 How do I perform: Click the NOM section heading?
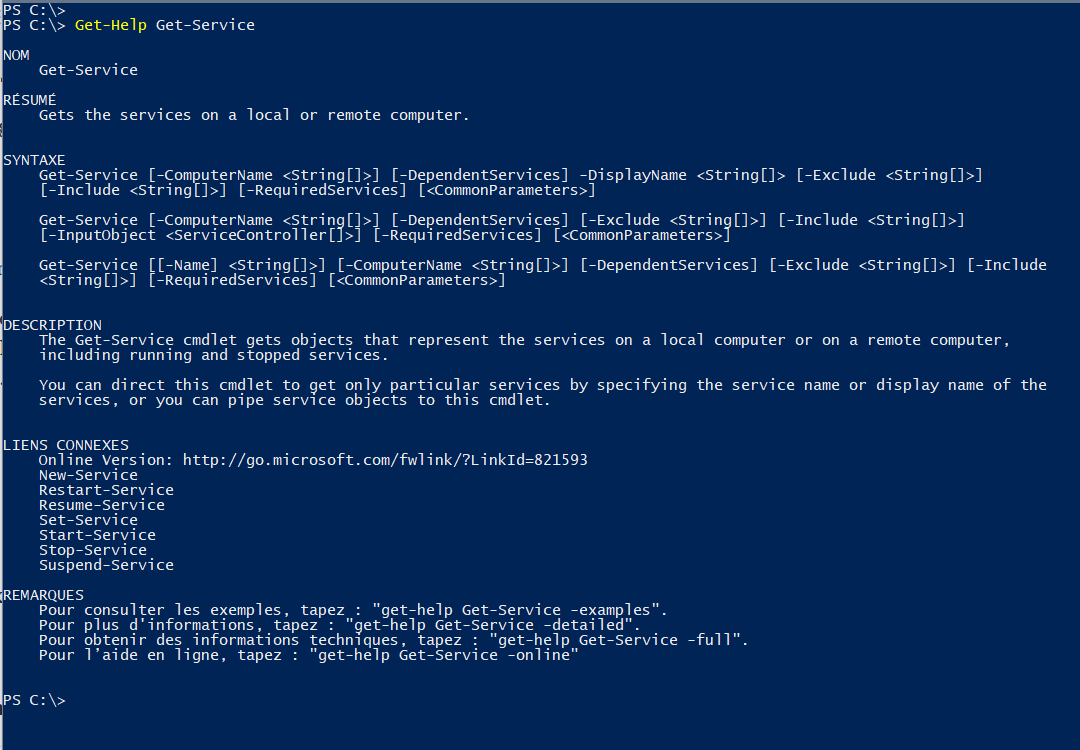point(17,55)
